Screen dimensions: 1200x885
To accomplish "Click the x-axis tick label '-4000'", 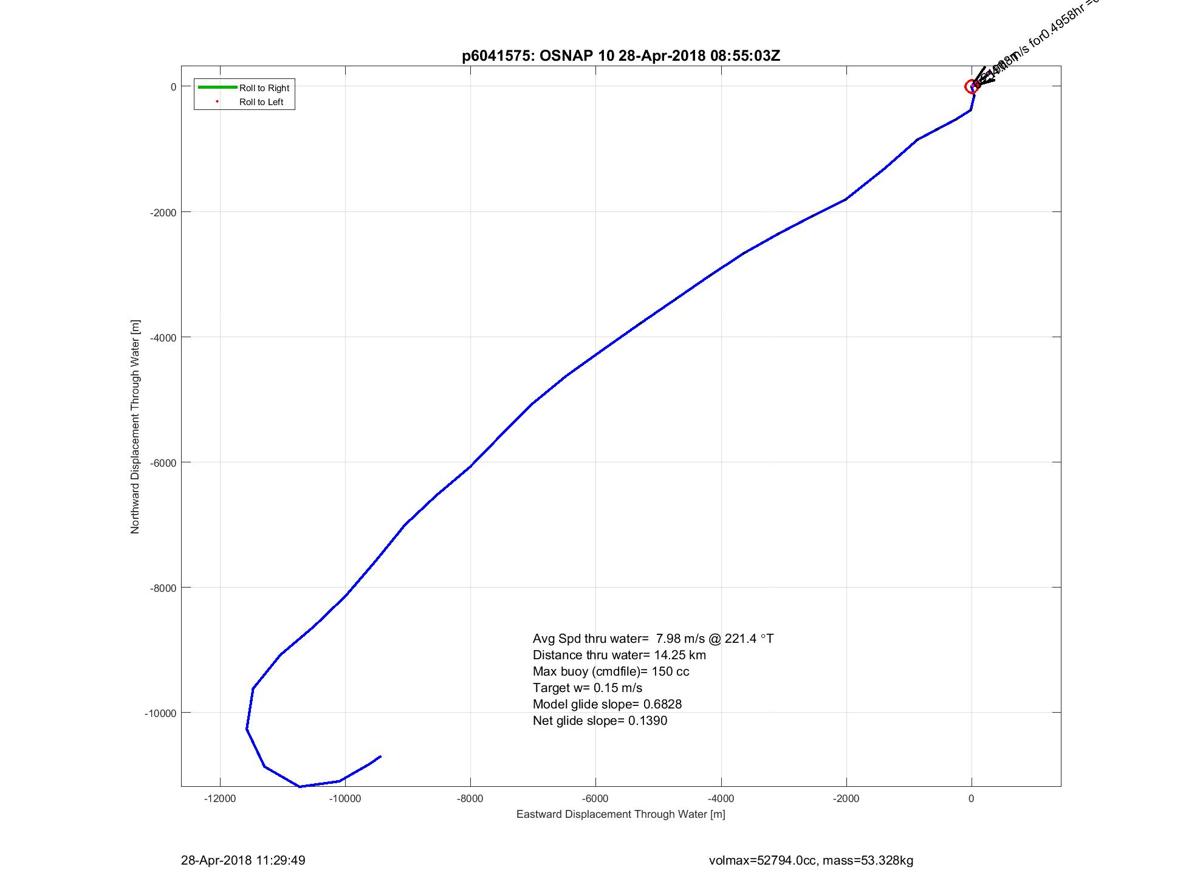I will tap(721, 798).
